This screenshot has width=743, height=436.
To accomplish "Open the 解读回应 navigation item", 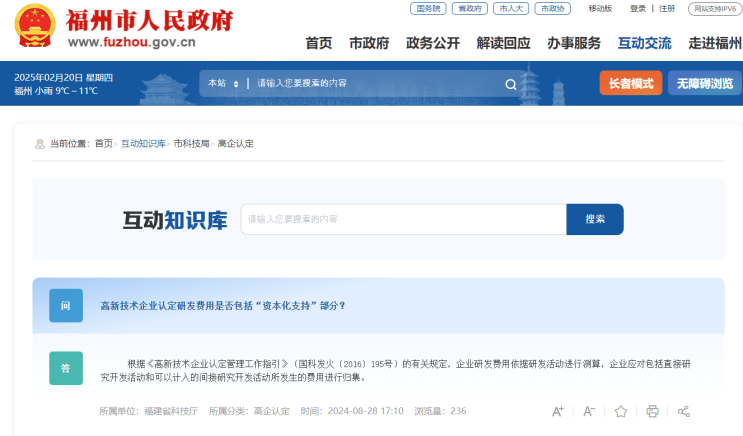I will [503, 43].
